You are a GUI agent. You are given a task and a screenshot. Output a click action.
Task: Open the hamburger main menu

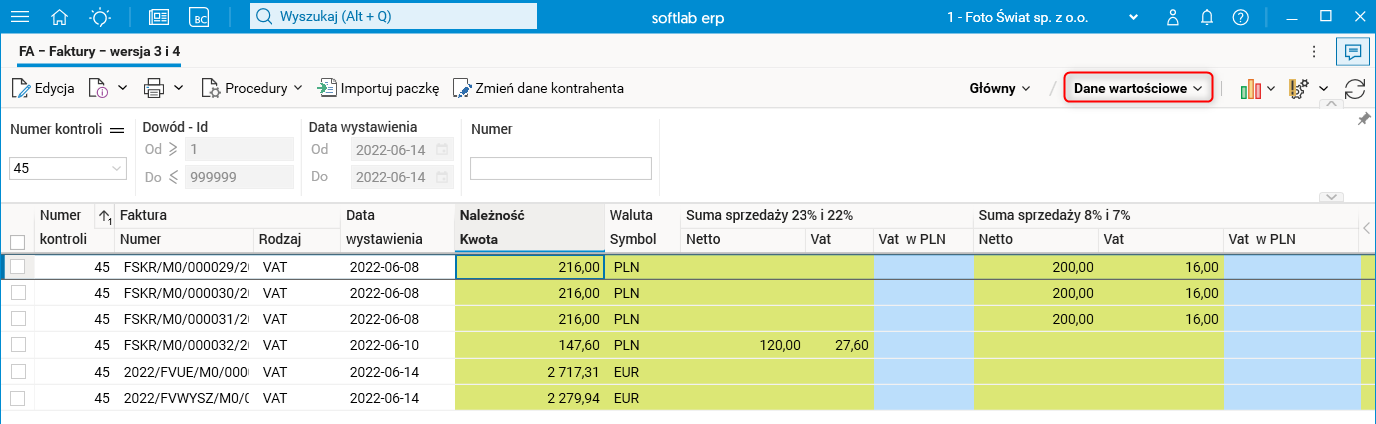(19, 17)
